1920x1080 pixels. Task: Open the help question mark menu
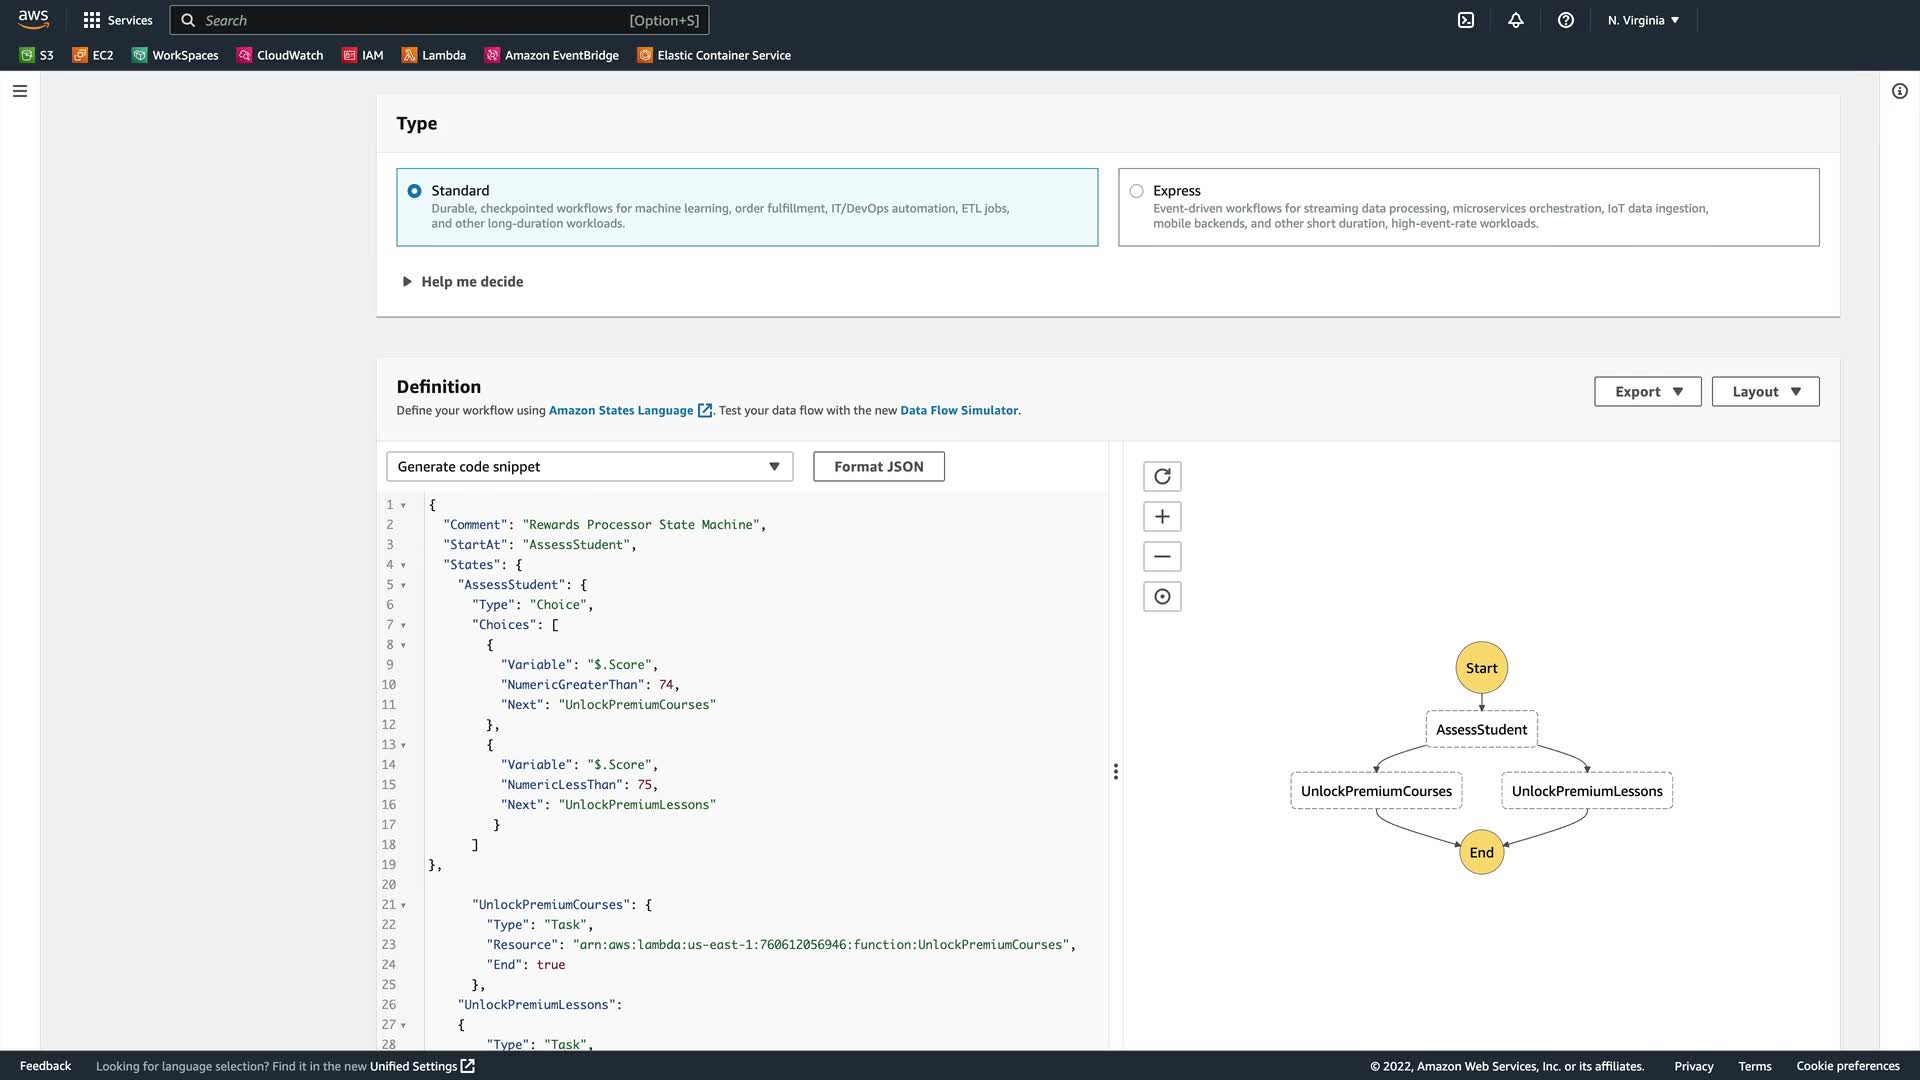(1566, 20)
